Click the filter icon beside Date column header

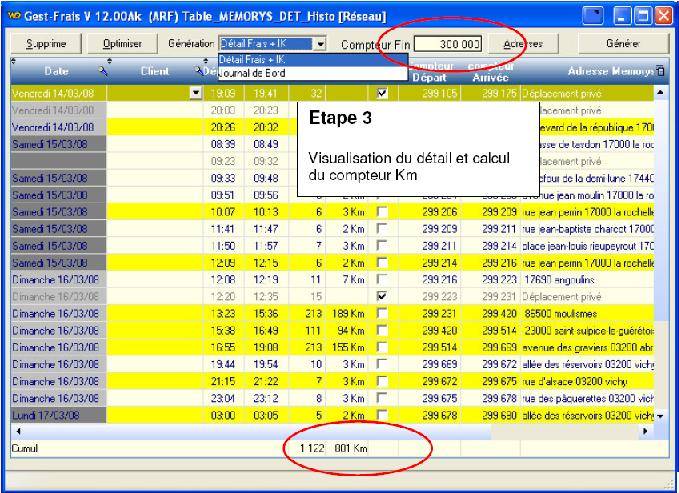(105, 70)
